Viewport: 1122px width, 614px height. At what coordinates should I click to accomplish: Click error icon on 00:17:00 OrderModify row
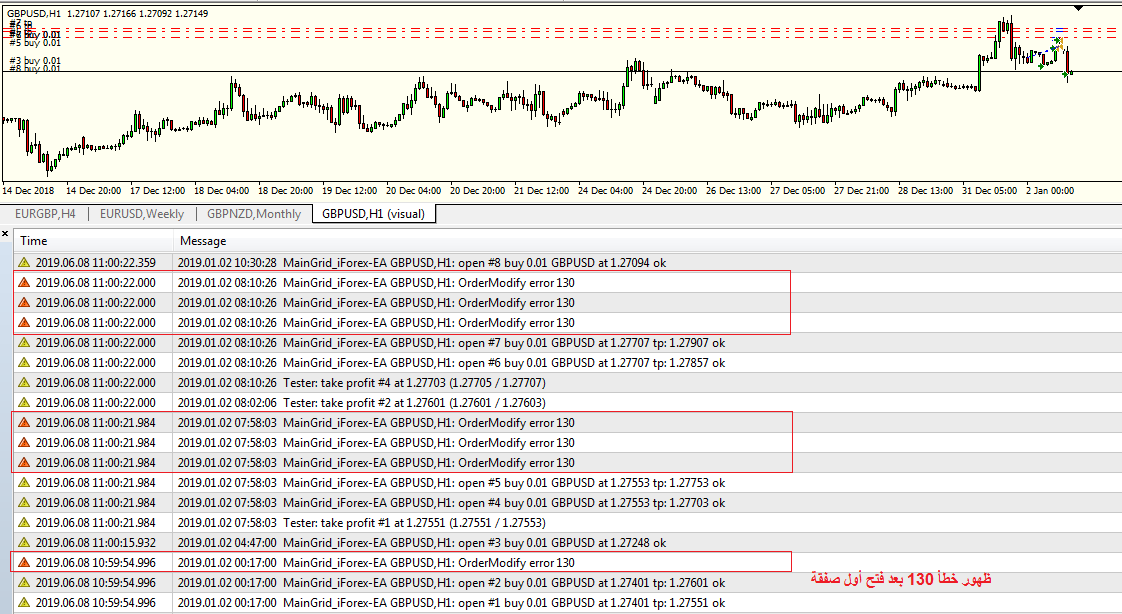coord(24,563)
